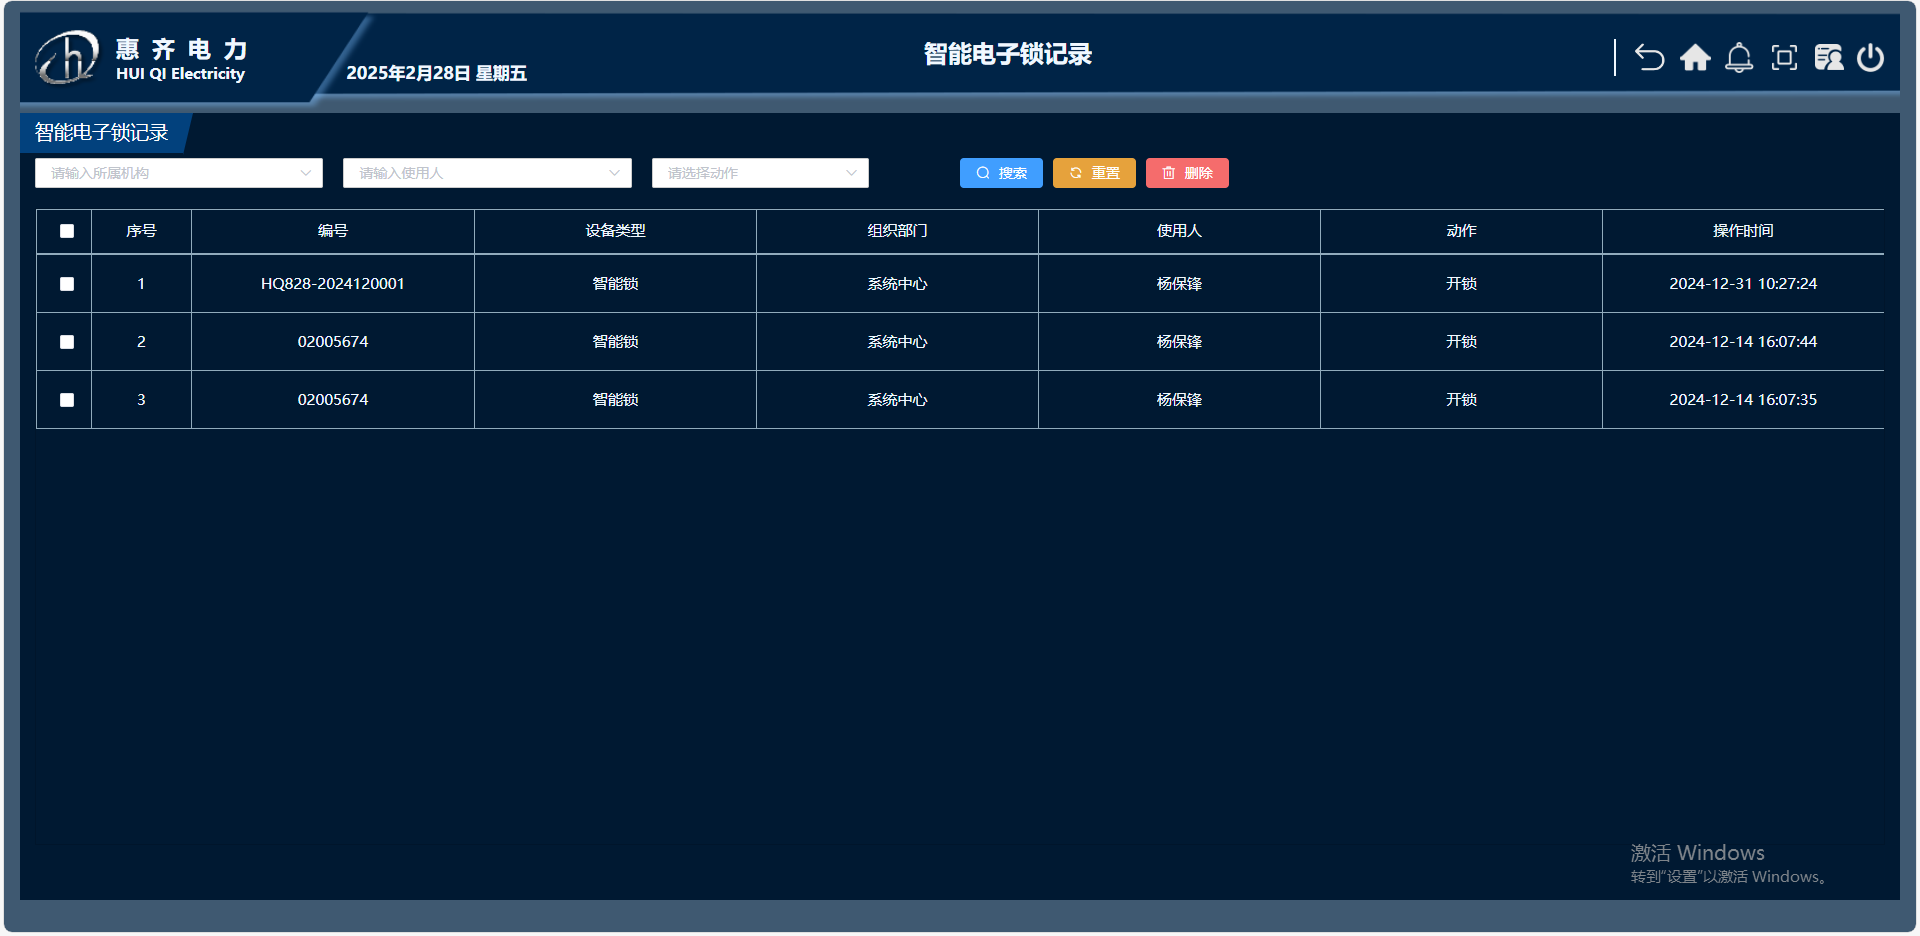
Task: Click timestamp 2024-12-14 16:07:35
Action: [x=1743, y=400]
